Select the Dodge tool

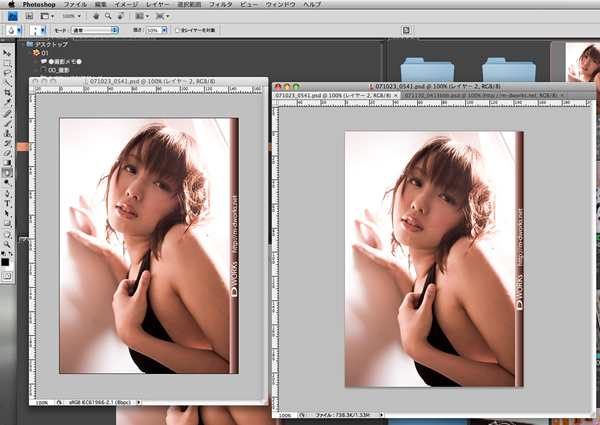[7, 183]
